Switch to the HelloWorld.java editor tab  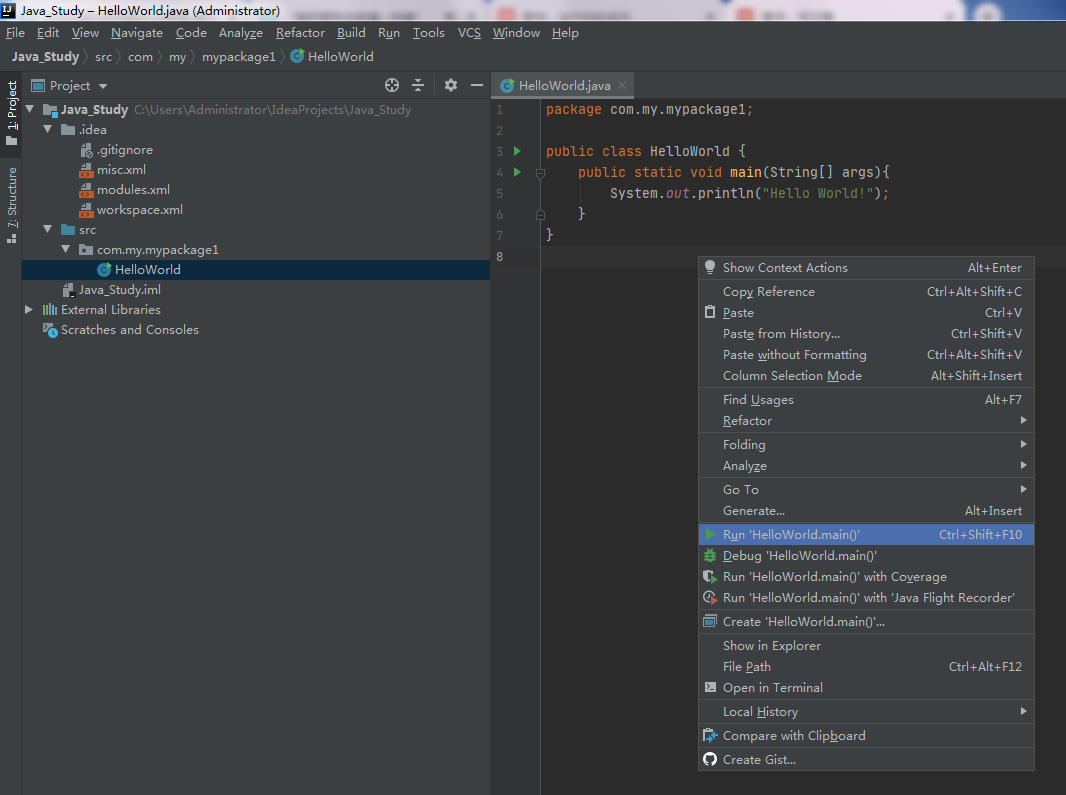563,86
